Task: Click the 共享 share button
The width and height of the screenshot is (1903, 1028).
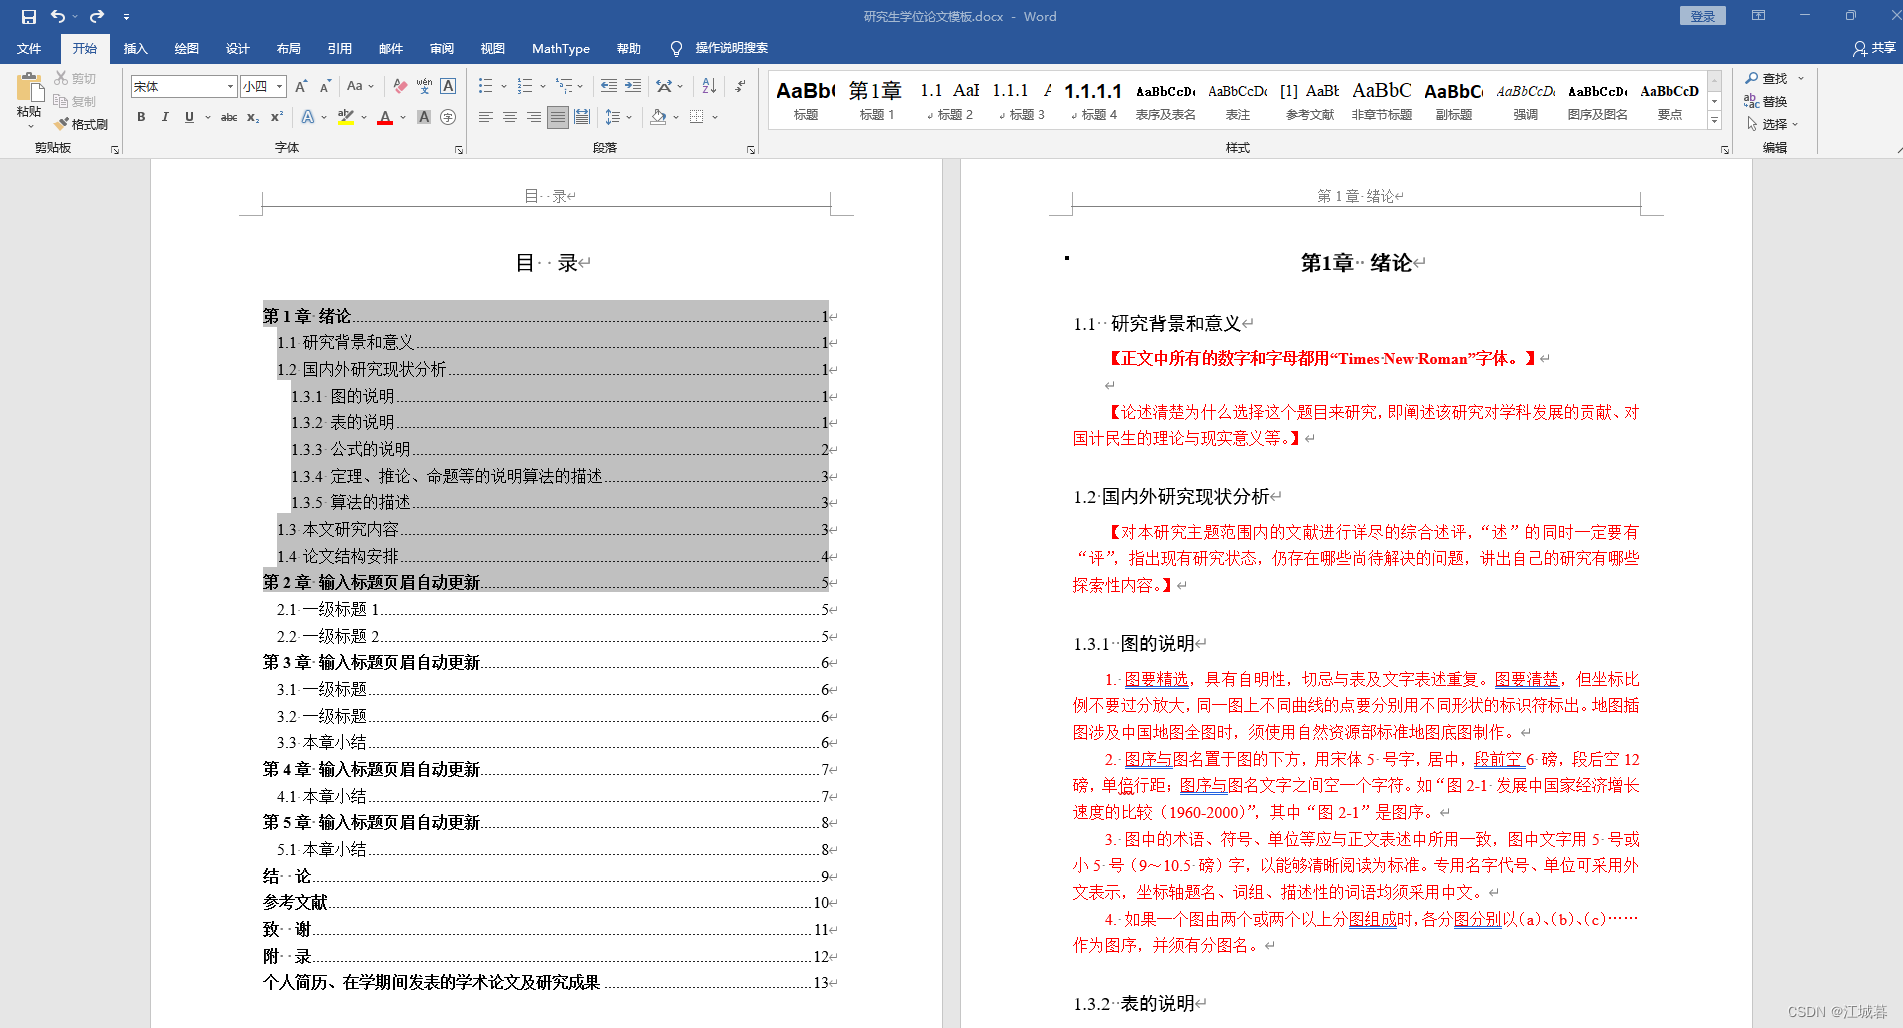Action: (x=1874, y=48)
